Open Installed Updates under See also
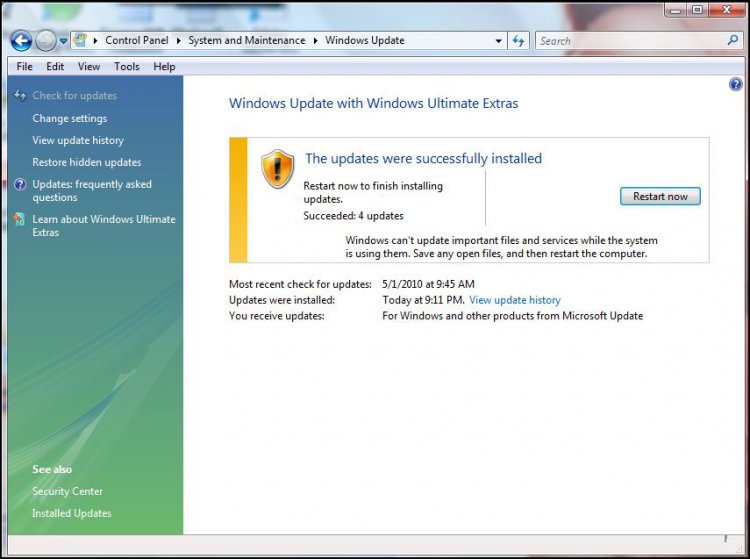The image size is (750, 559). click(x=72, y=514)
